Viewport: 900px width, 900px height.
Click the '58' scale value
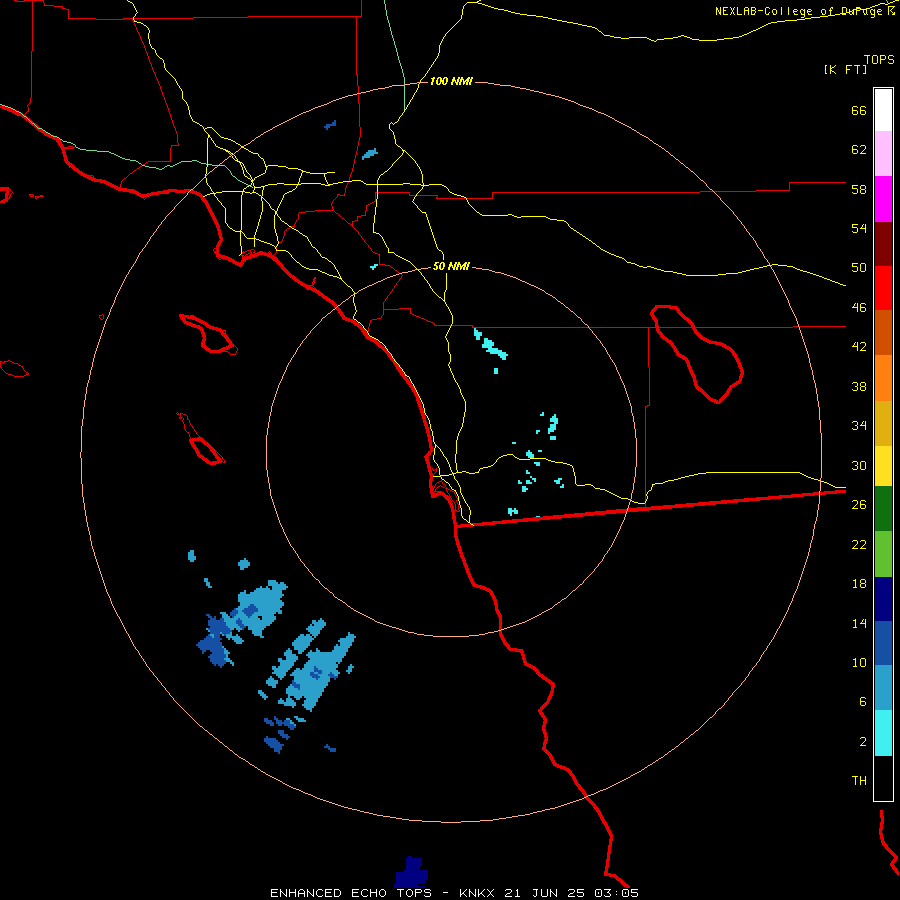(859, 189)
